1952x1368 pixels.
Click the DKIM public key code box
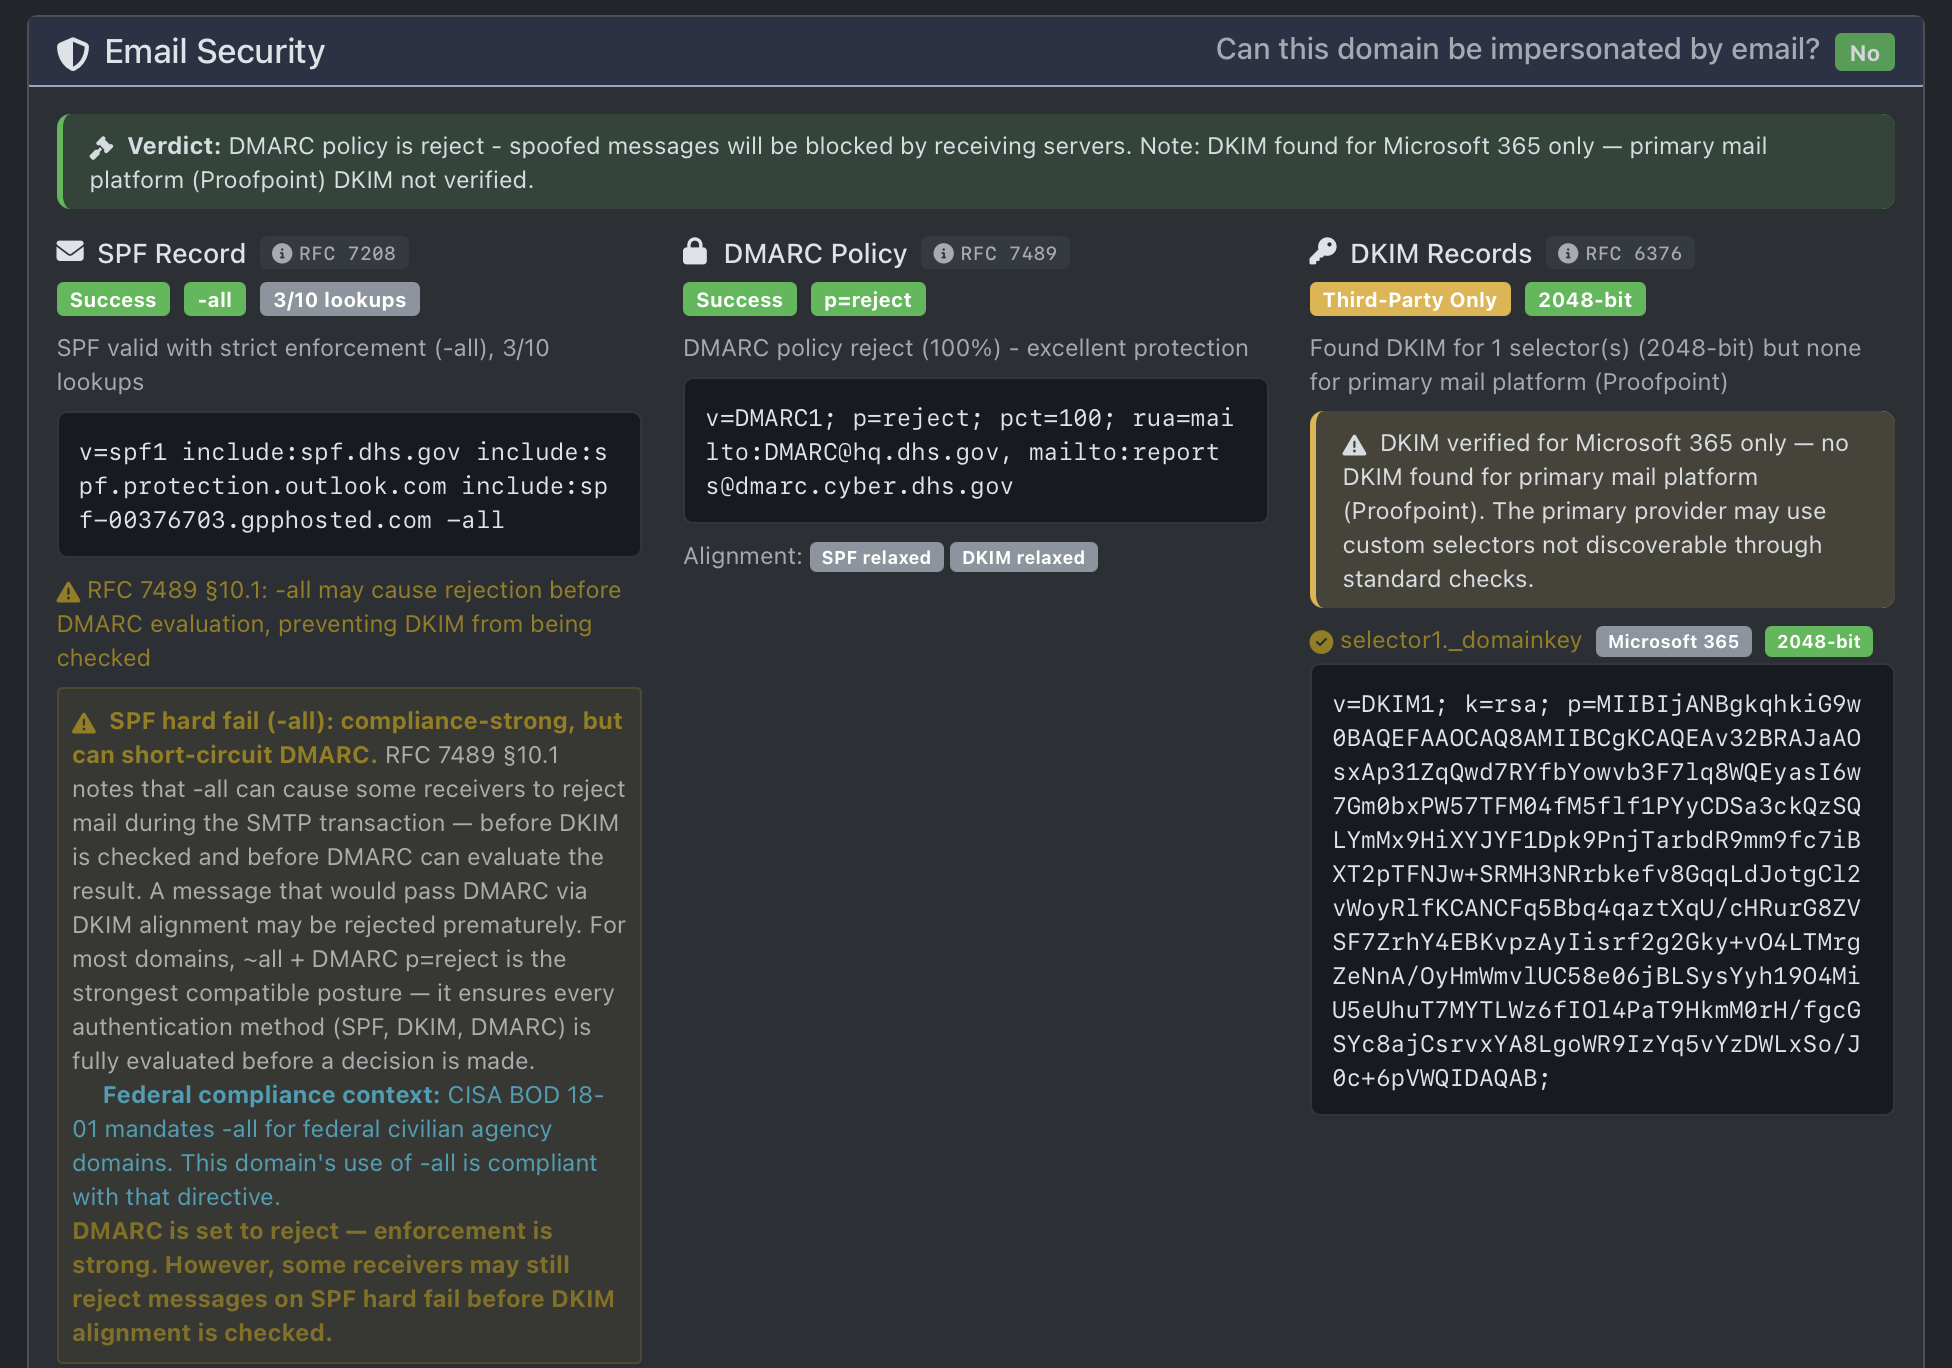(1602, 890)
